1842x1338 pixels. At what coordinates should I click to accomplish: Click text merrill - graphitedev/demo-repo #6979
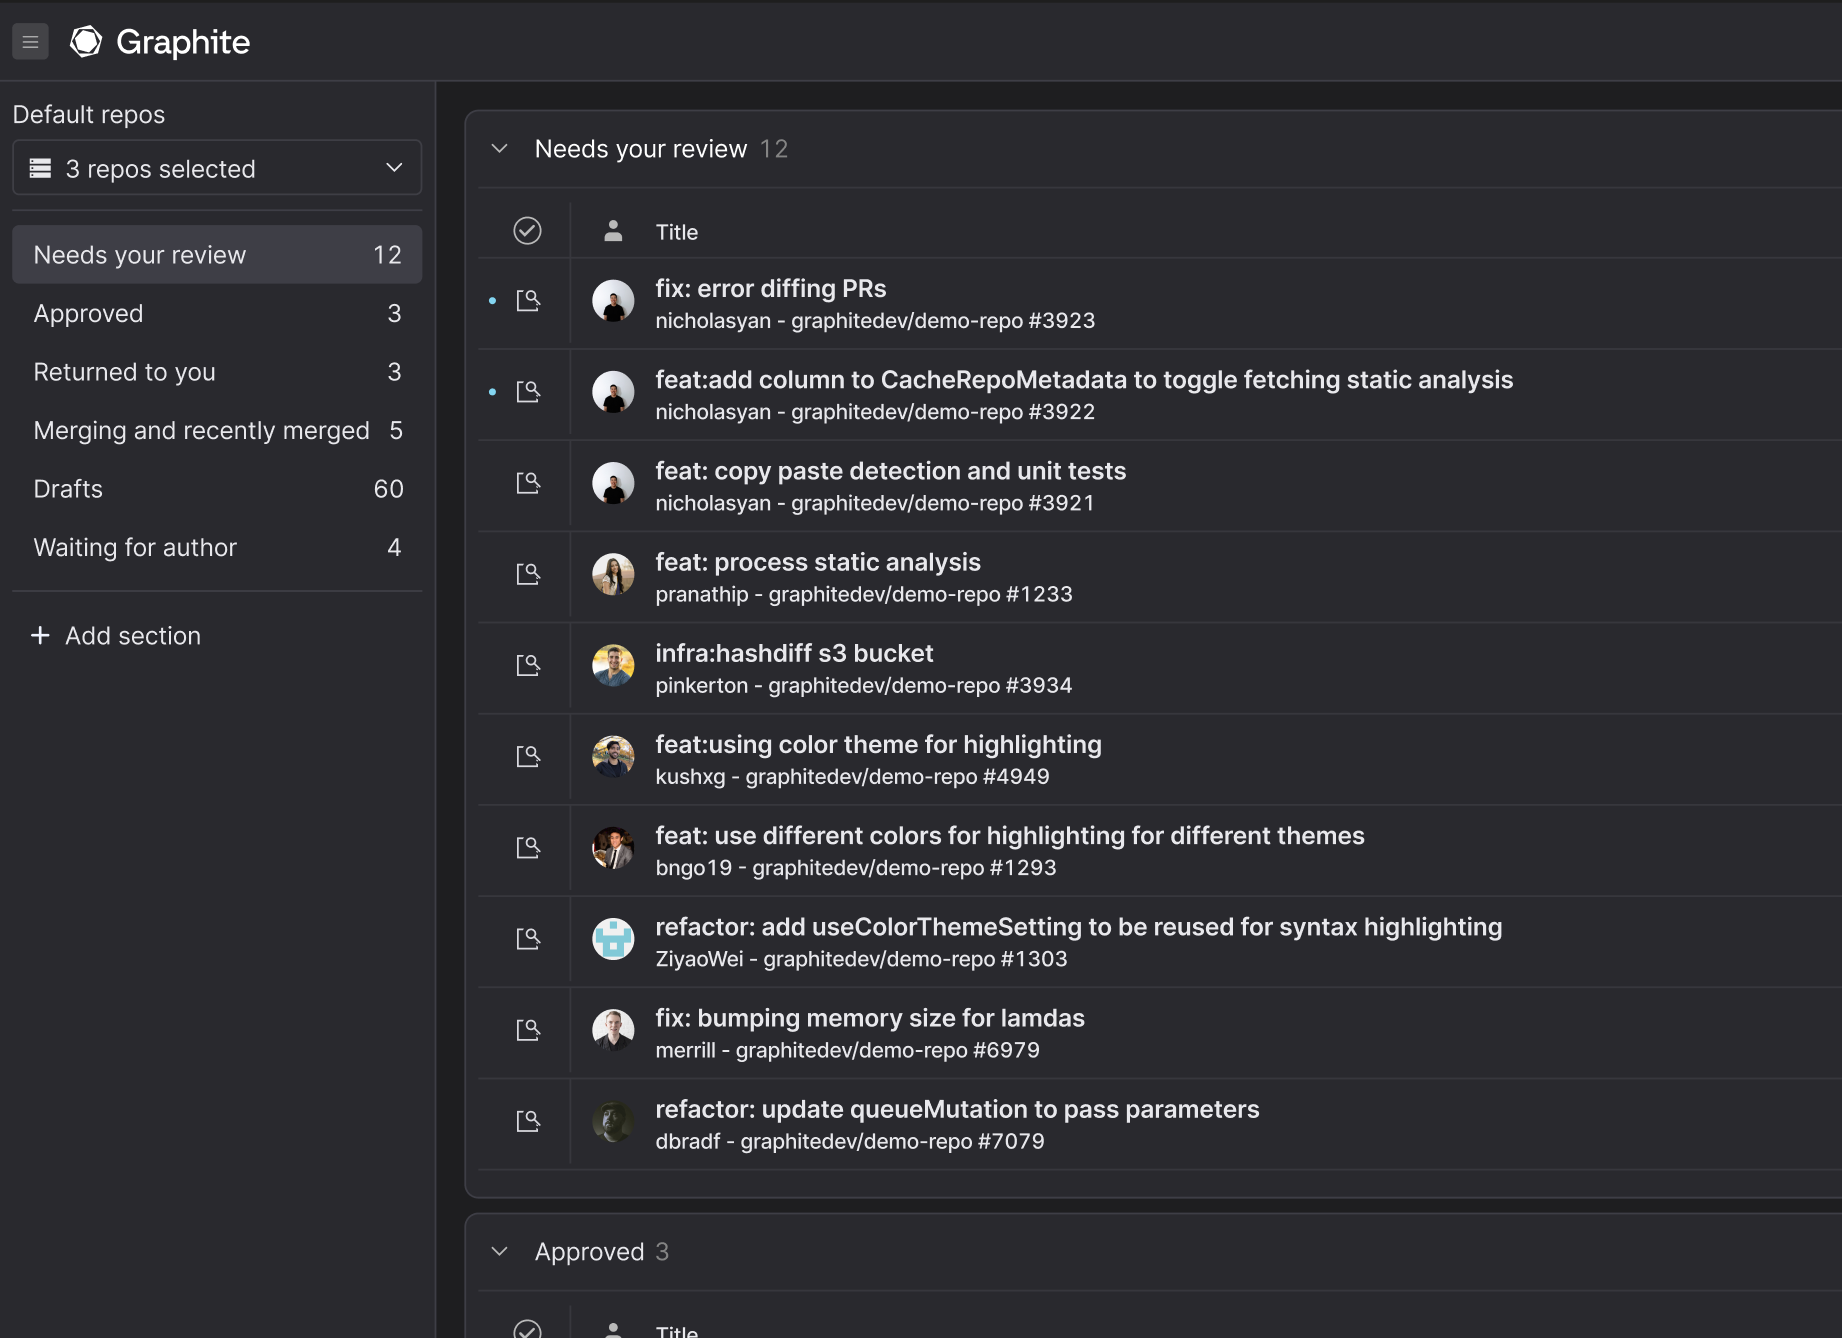pyautogui.click(x=848, y=1051)
